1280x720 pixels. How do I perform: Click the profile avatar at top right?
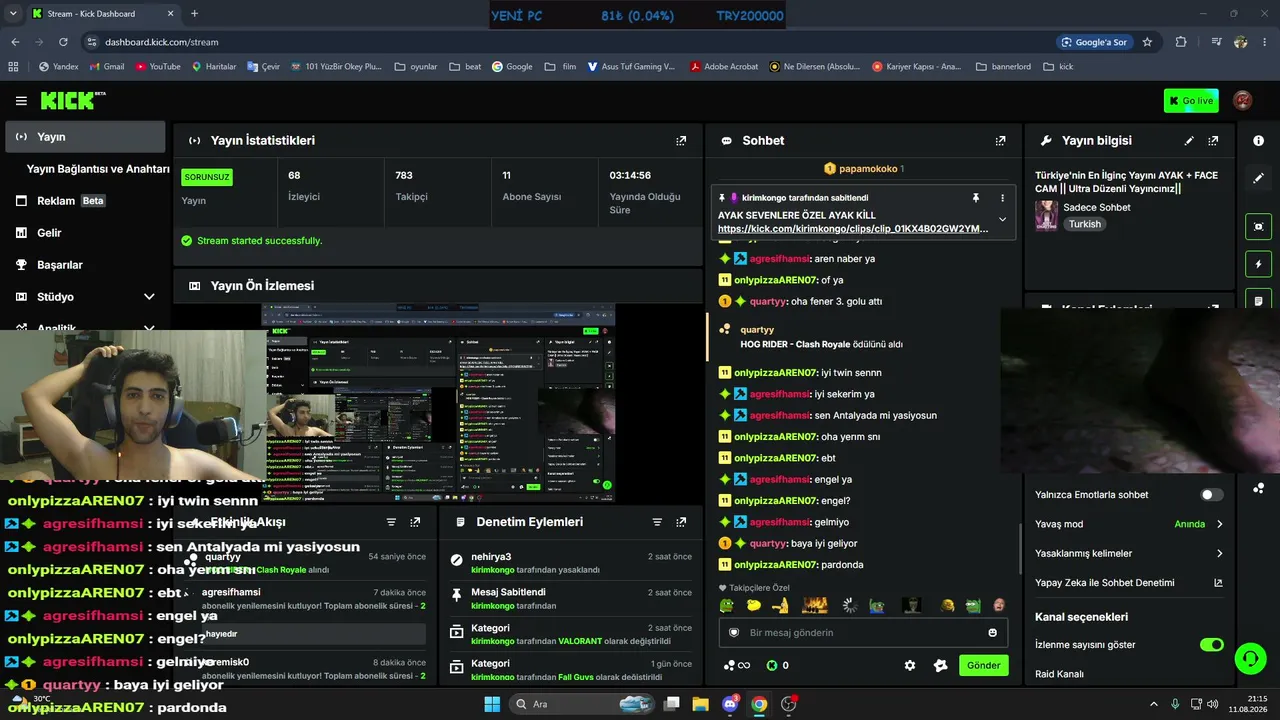click(1242, 100)
